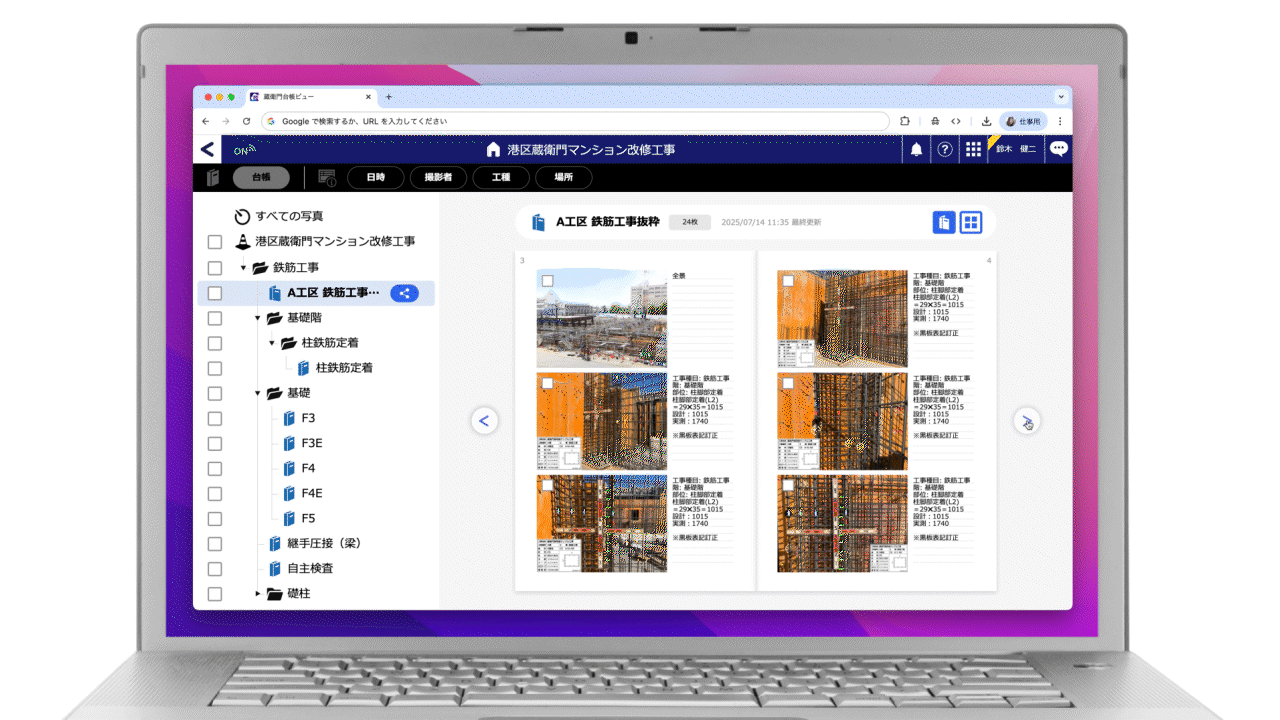Click the back chevron in app header
Viewport: 1280px width, 720px height.
coord(207,150)
